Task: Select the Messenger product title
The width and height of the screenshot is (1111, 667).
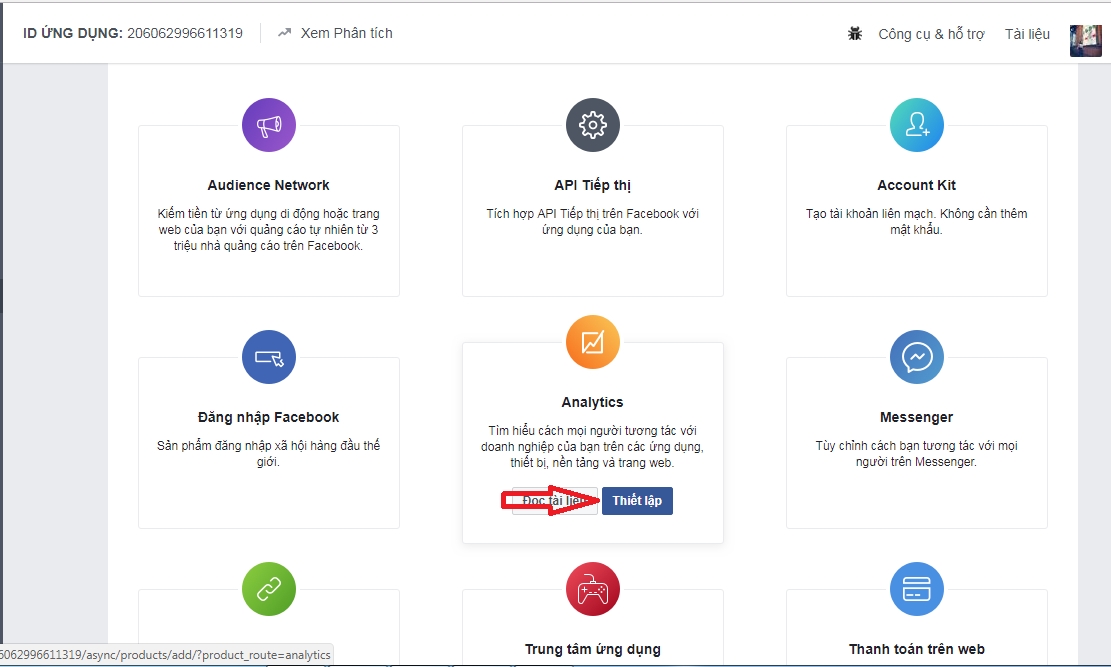Action: pyautogui.click(x=917, y=417)
